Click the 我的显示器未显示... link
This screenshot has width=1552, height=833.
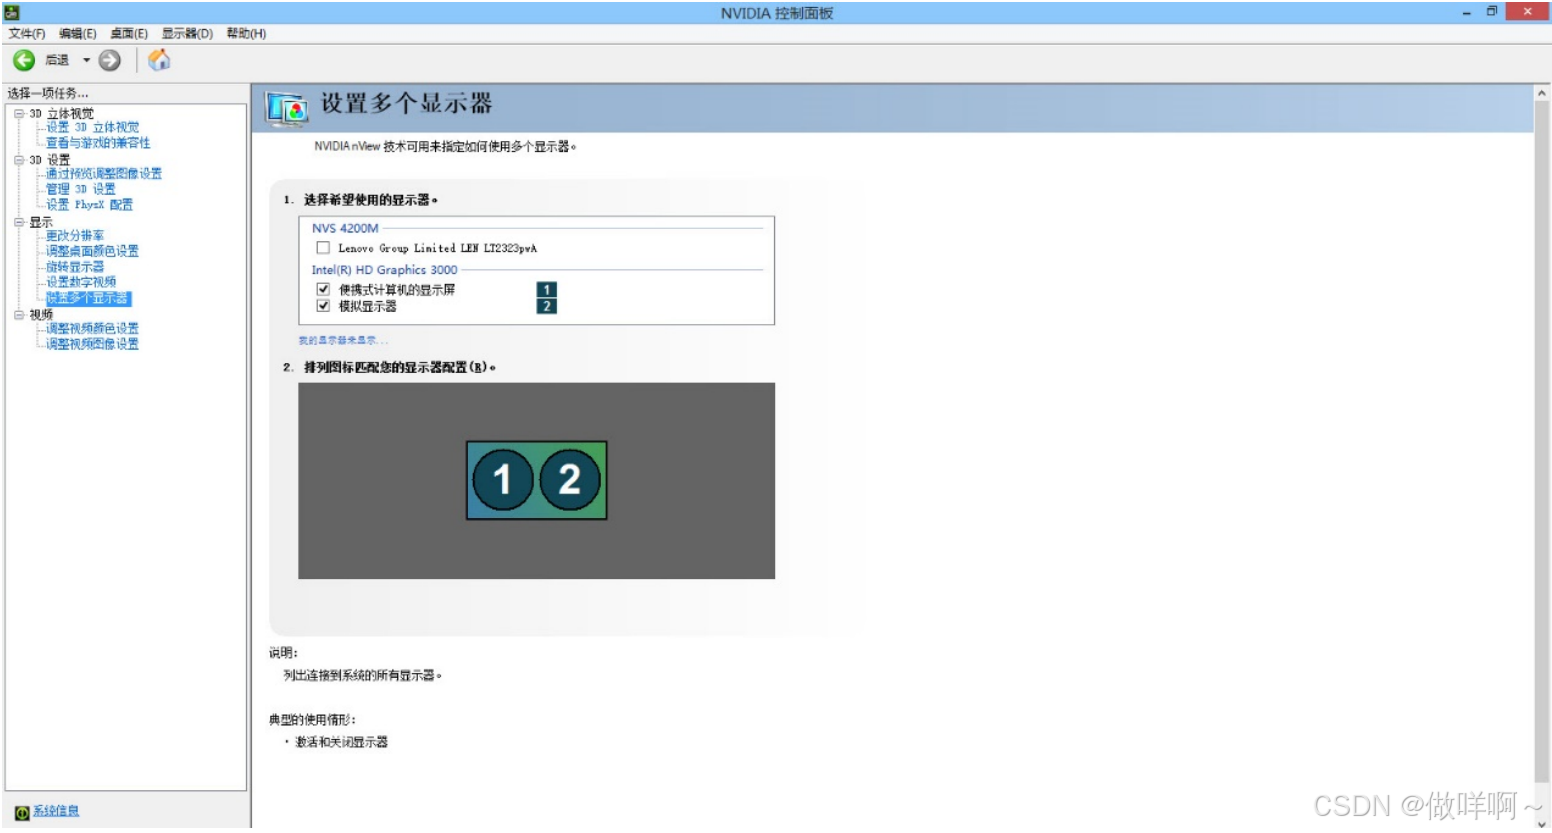(343, 341)
